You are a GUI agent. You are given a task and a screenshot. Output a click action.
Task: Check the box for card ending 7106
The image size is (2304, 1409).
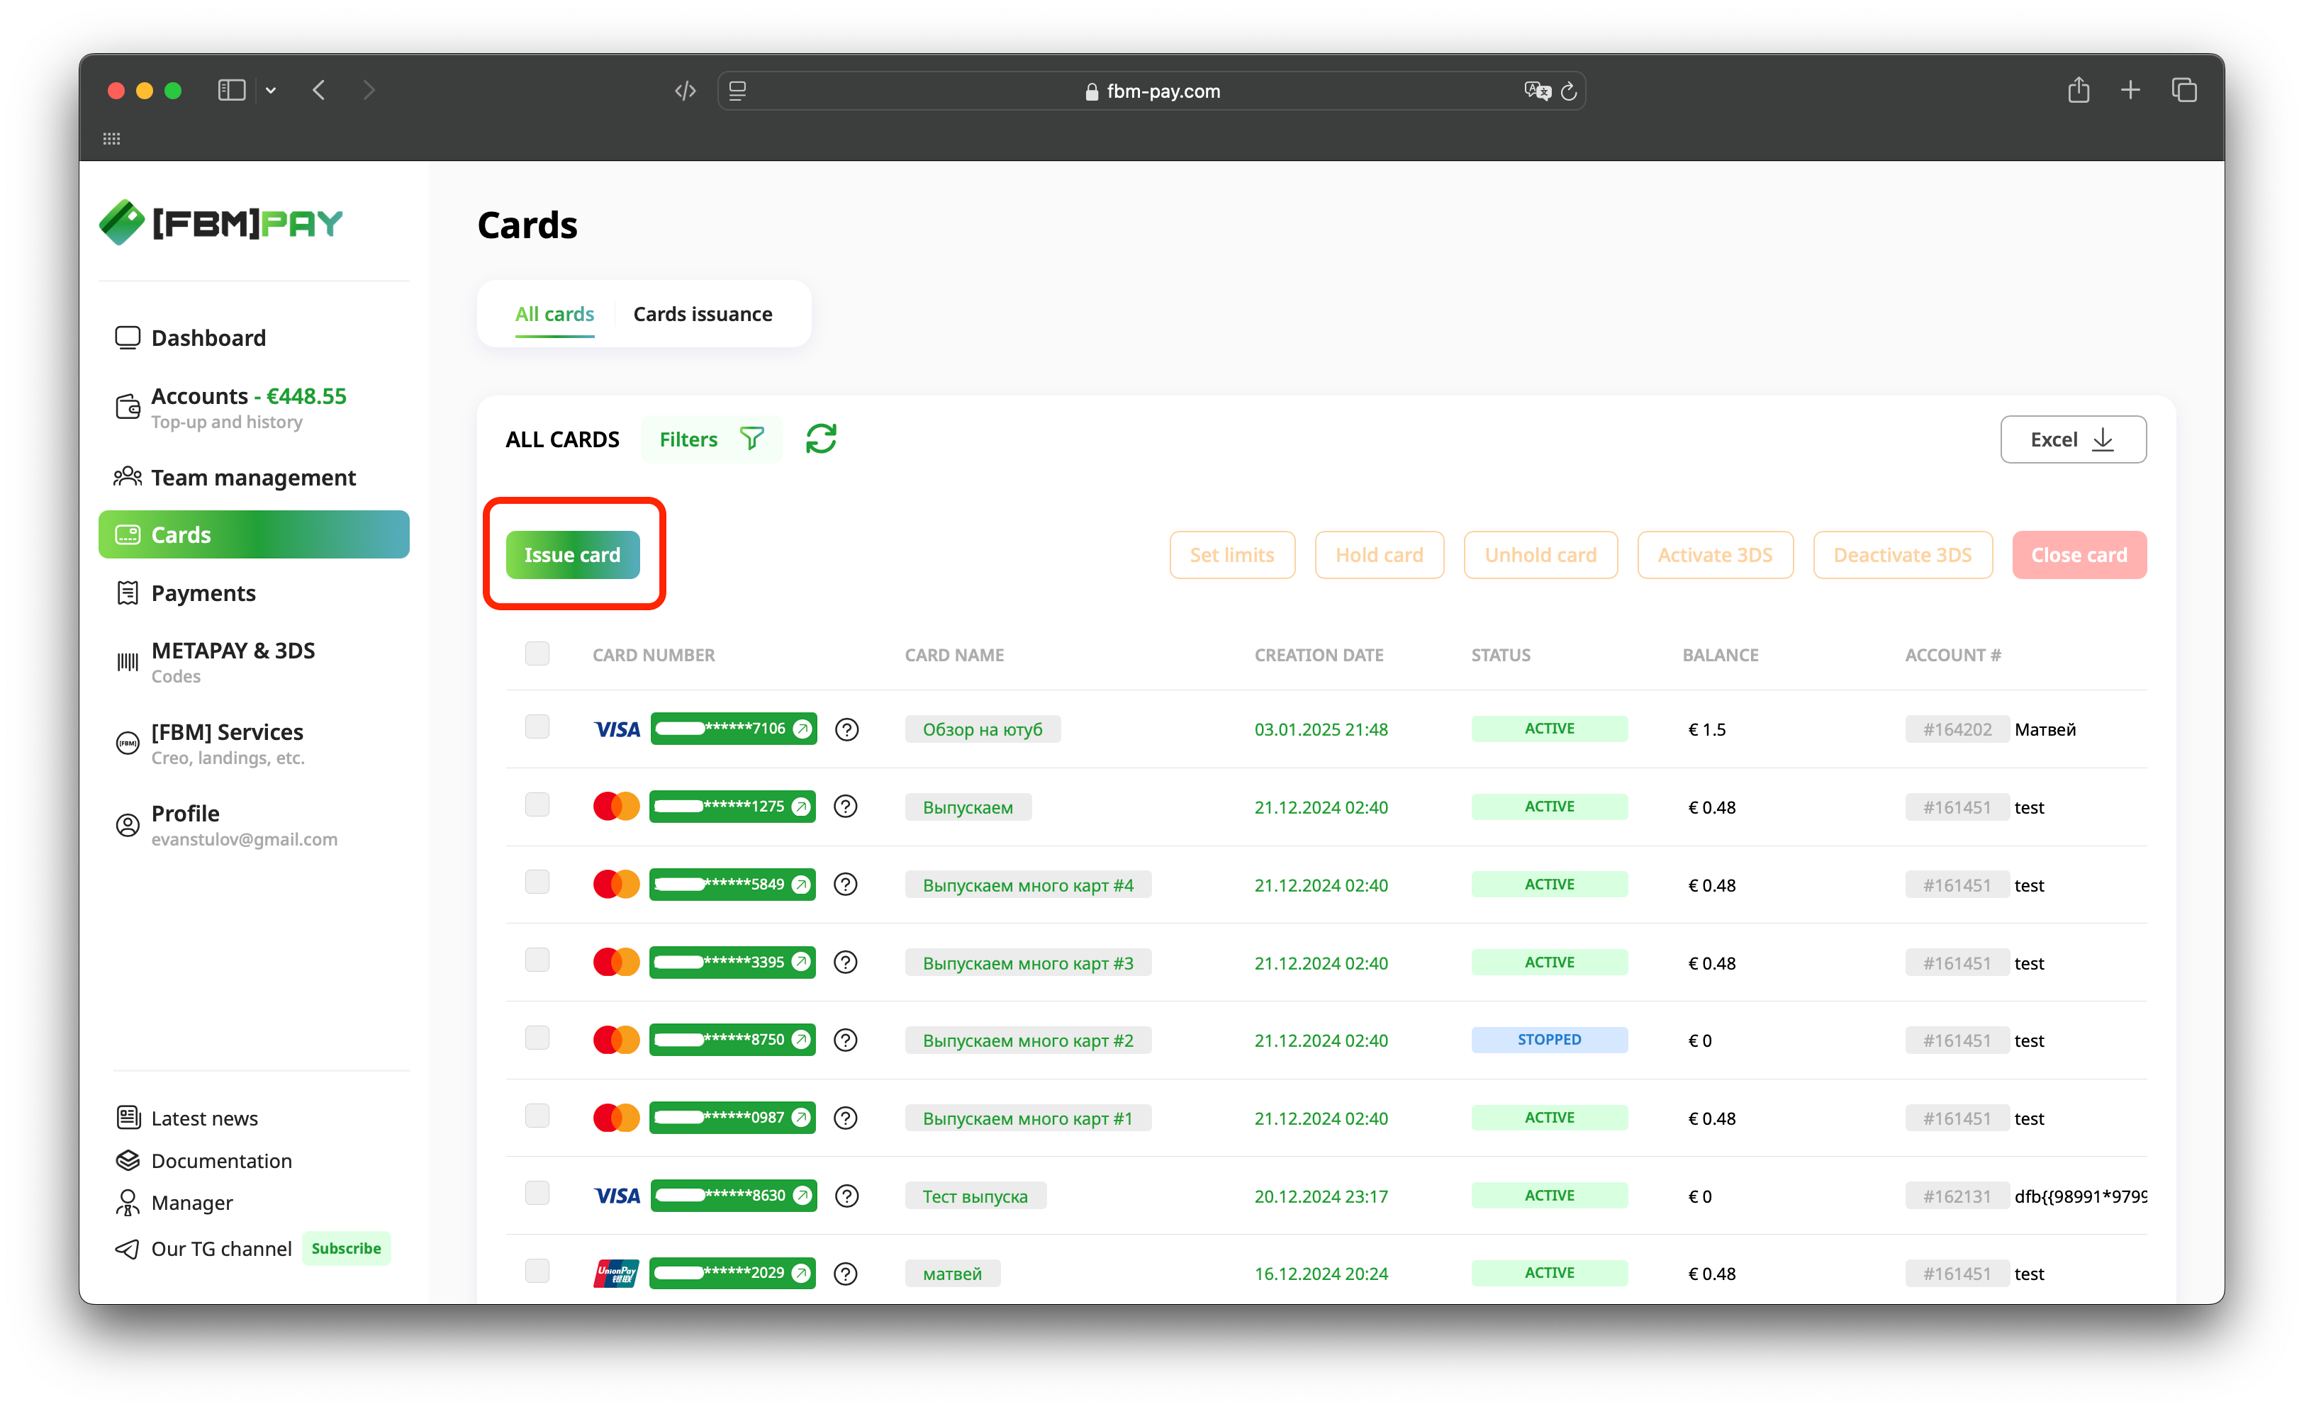537,727
